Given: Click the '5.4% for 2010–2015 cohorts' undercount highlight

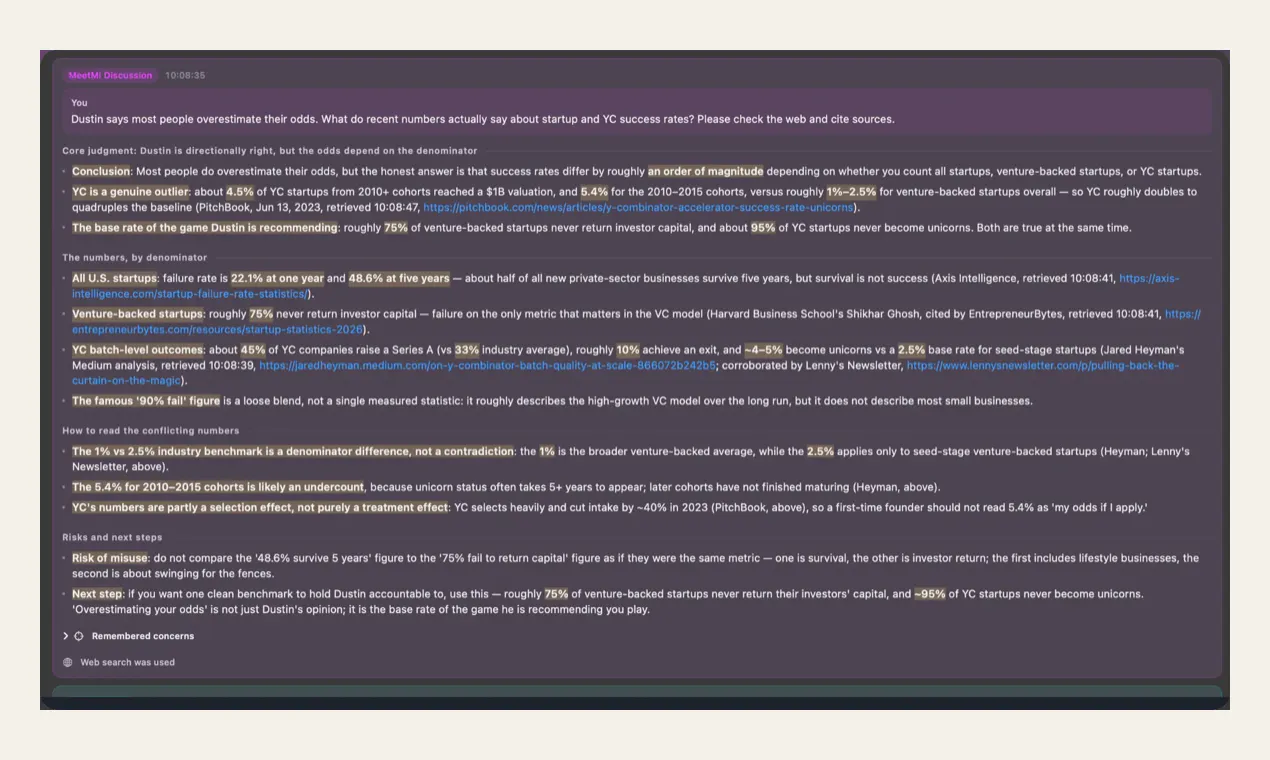Looking at the screenshot, I should (x=218, y=488).
